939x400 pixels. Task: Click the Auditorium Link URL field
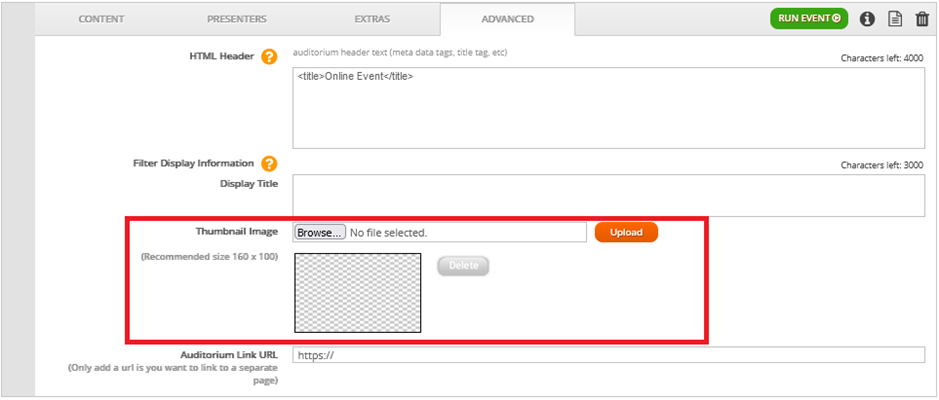tap(608, 354)
